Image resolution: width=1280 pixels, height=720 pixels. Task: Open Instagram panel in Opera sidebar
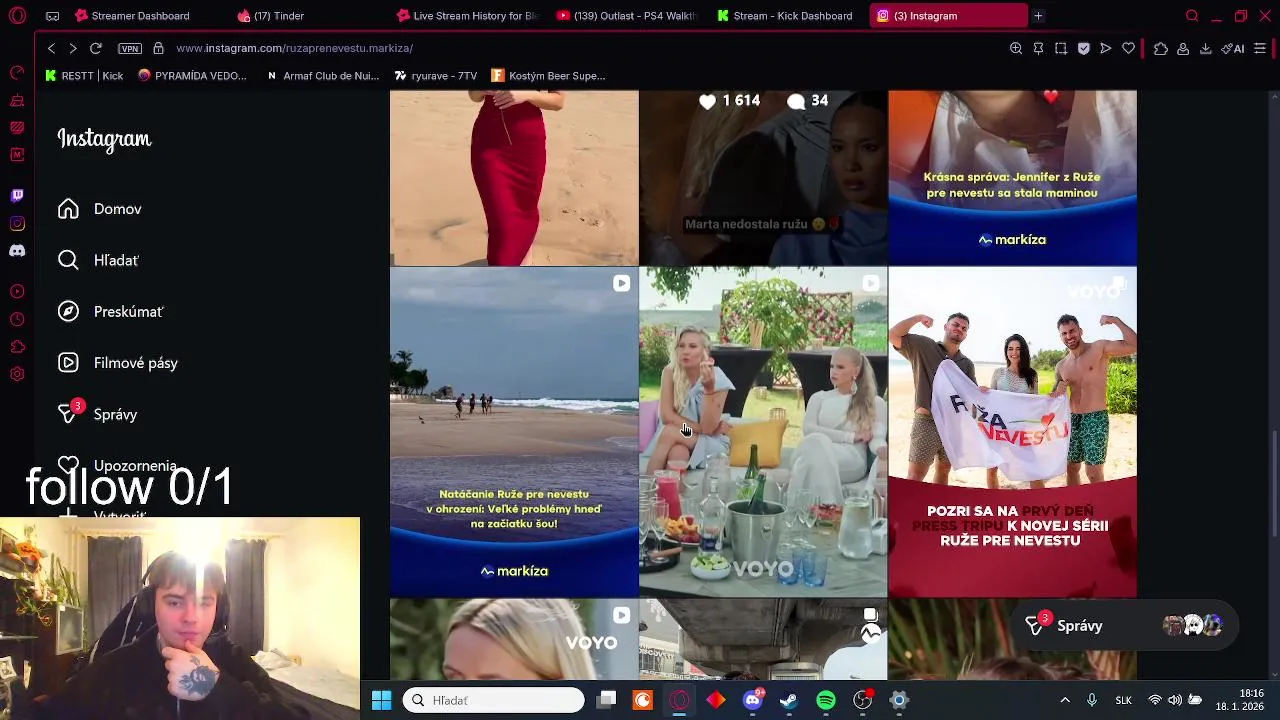17,223
